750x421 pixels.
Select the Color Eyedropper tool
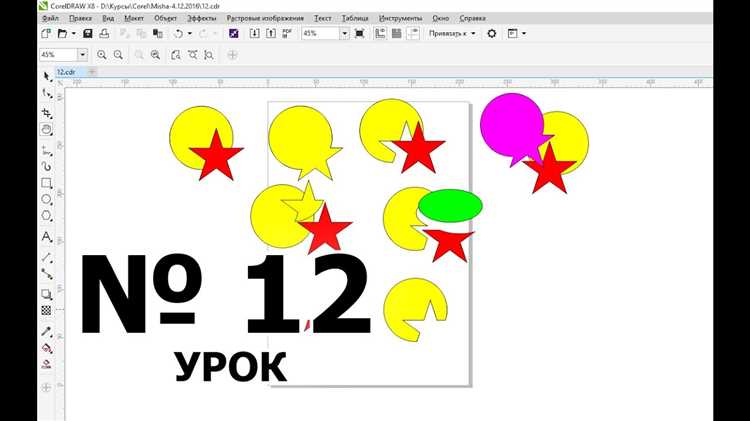(x=46, y=331)
